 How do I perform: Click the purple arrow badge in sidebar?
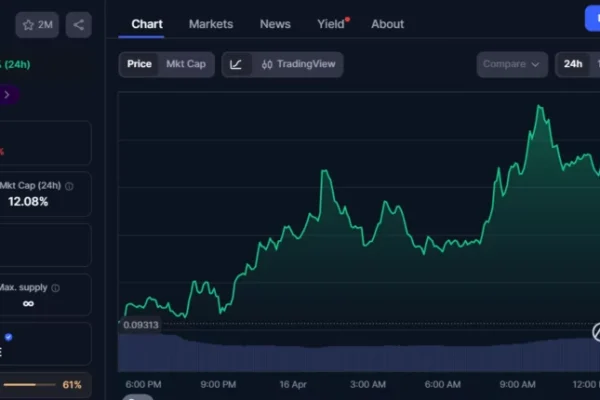8,95
